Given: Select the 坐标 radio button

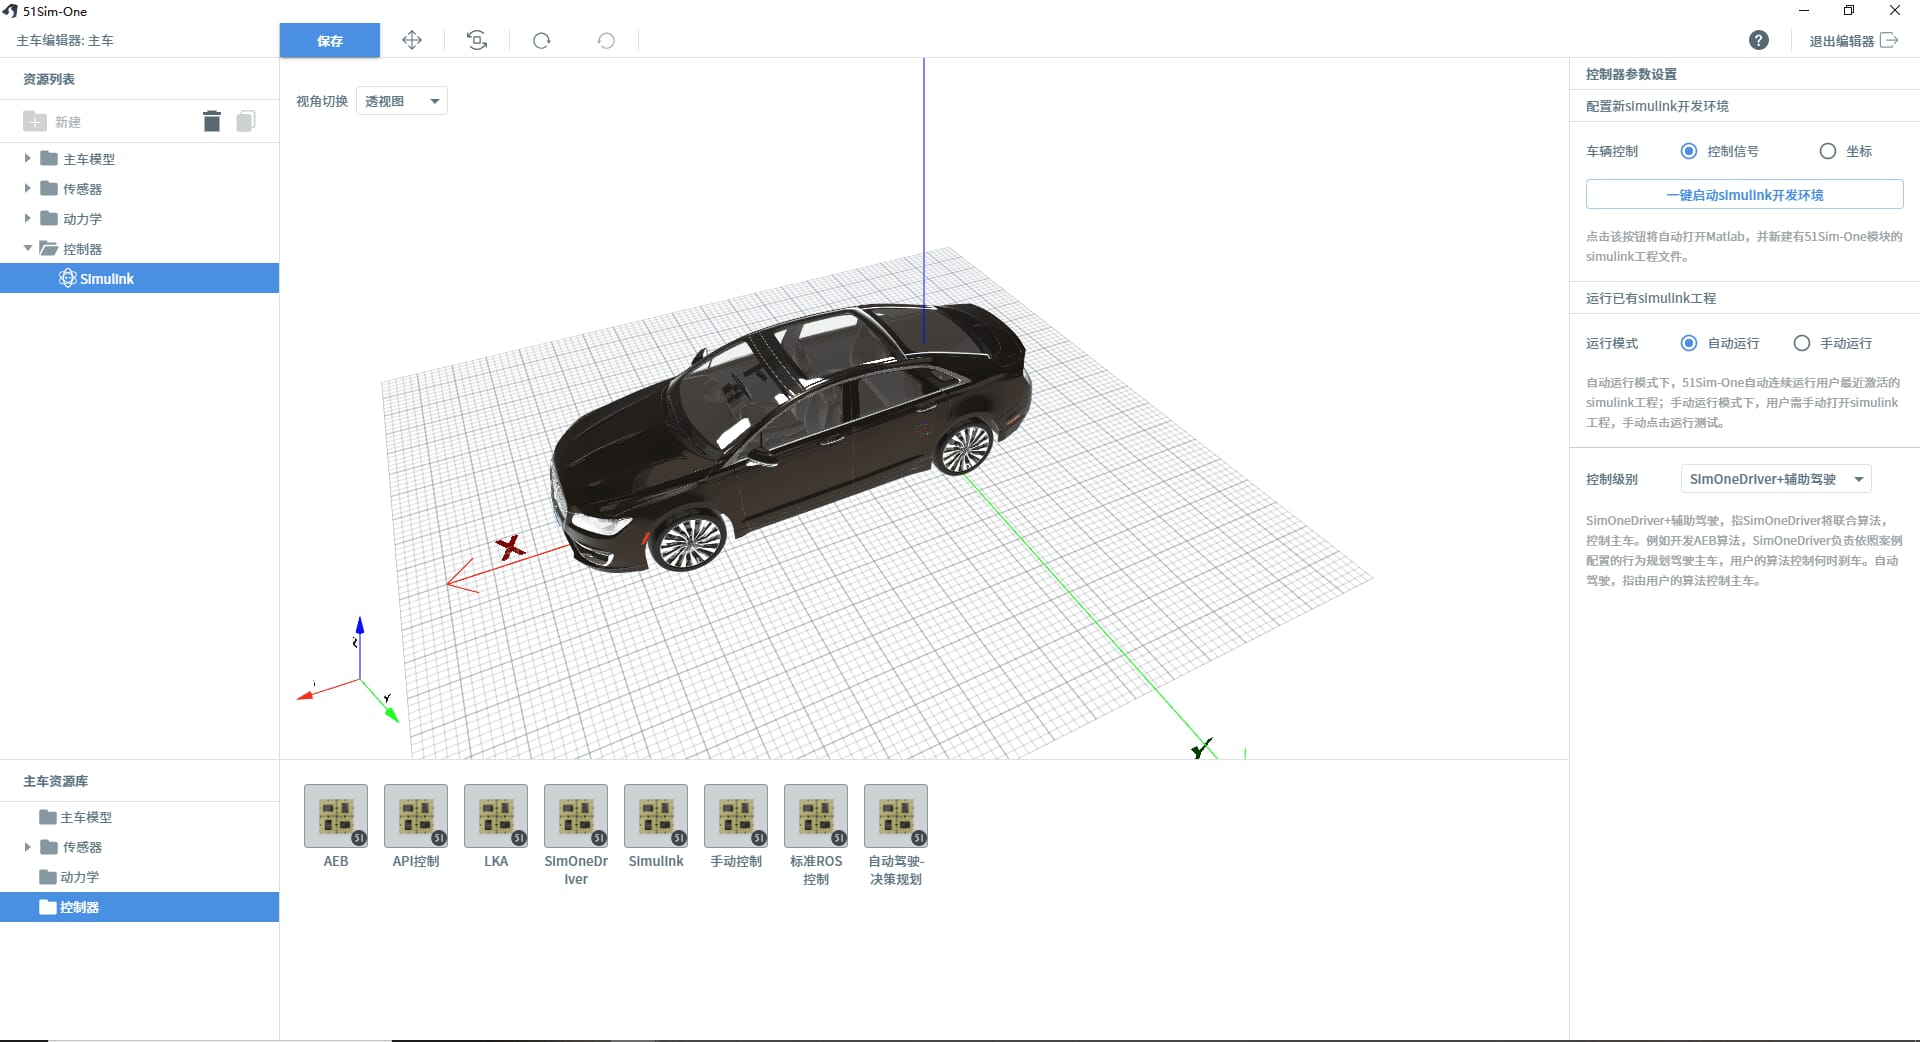Looking at the screenshot, I should pyautogui.click(x=1828, y=151).
